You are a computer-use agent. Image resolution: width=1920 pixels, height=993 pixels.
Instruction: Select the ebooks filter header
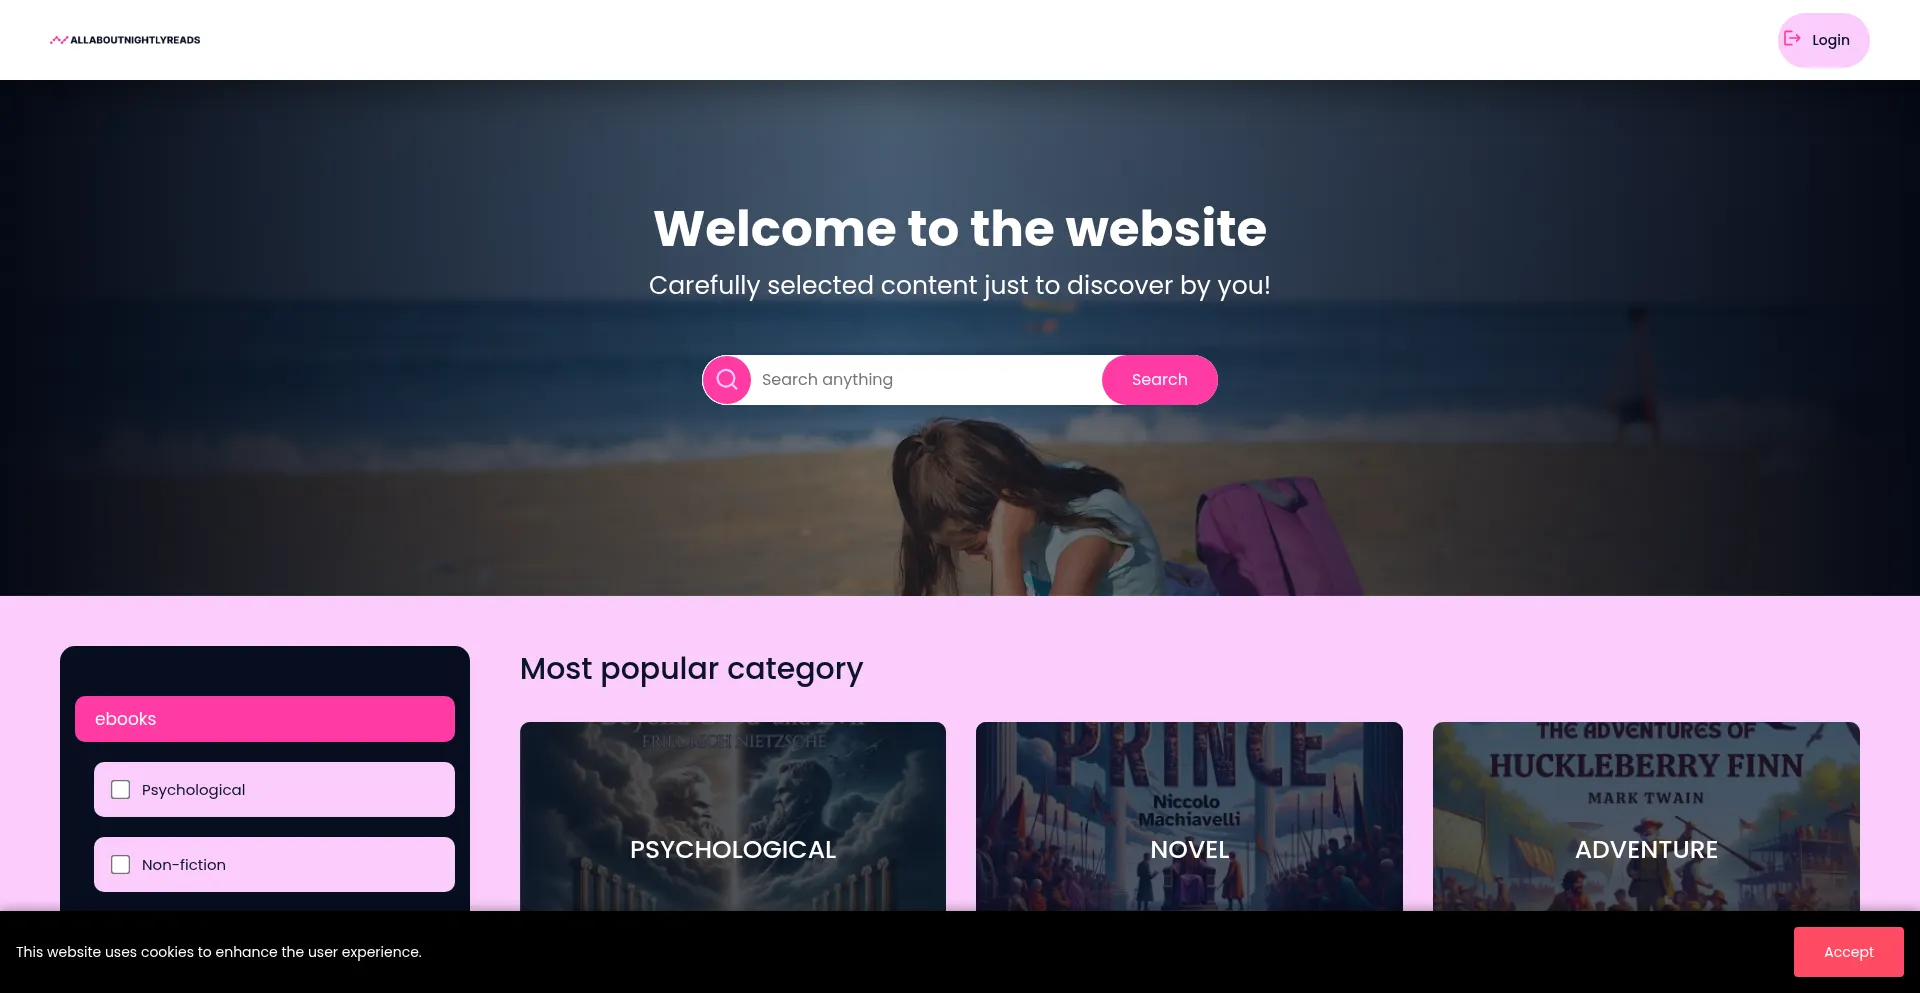tap(265, 719)
